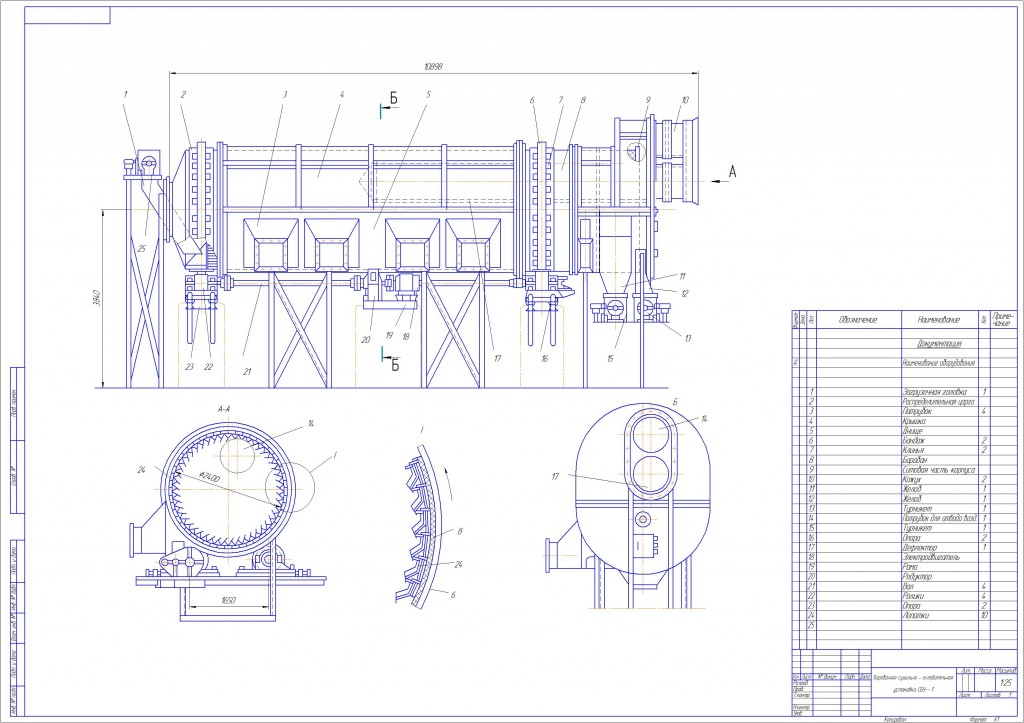Screen dimensions: 1024x723
Task: Click 'Опора' in row 16
Action: click(912, 538)
